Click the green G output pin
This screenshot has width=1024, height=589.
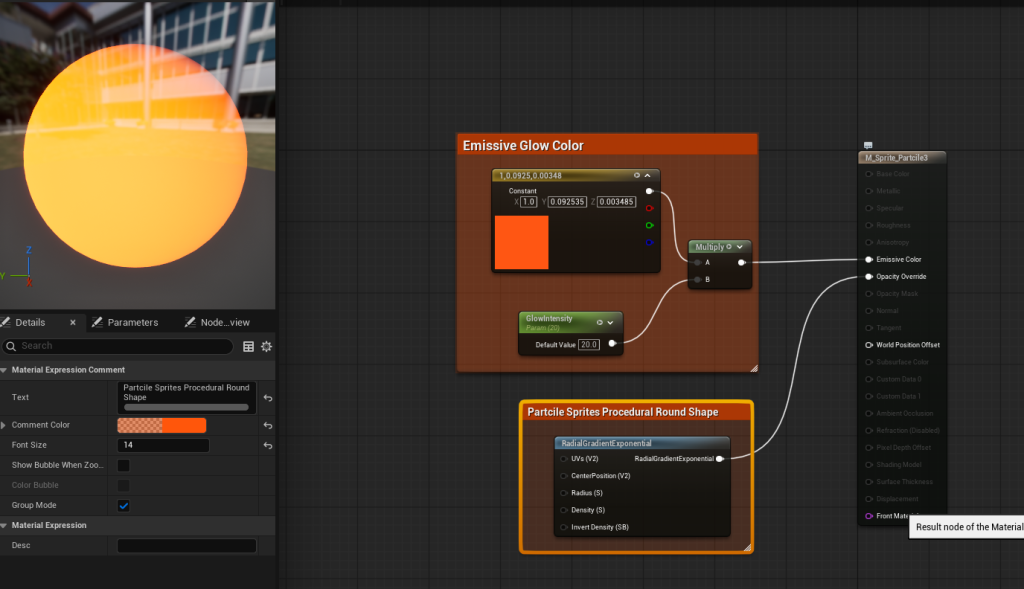649,225
